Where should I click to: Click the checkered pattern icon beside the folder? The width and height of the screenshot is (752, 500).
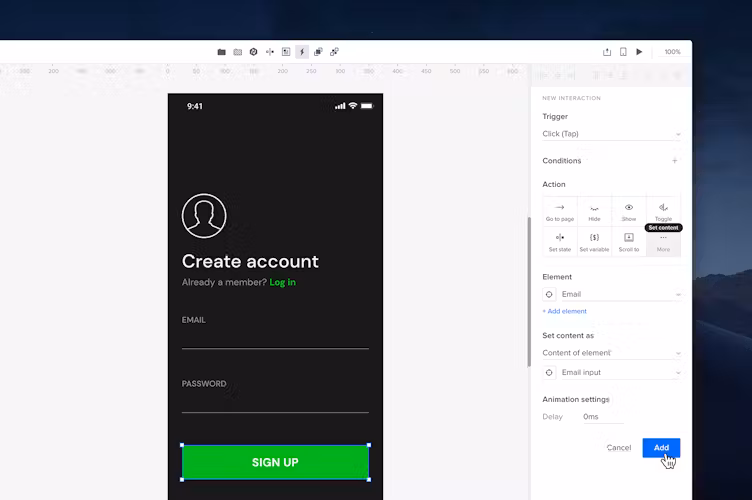pos(237,52)
